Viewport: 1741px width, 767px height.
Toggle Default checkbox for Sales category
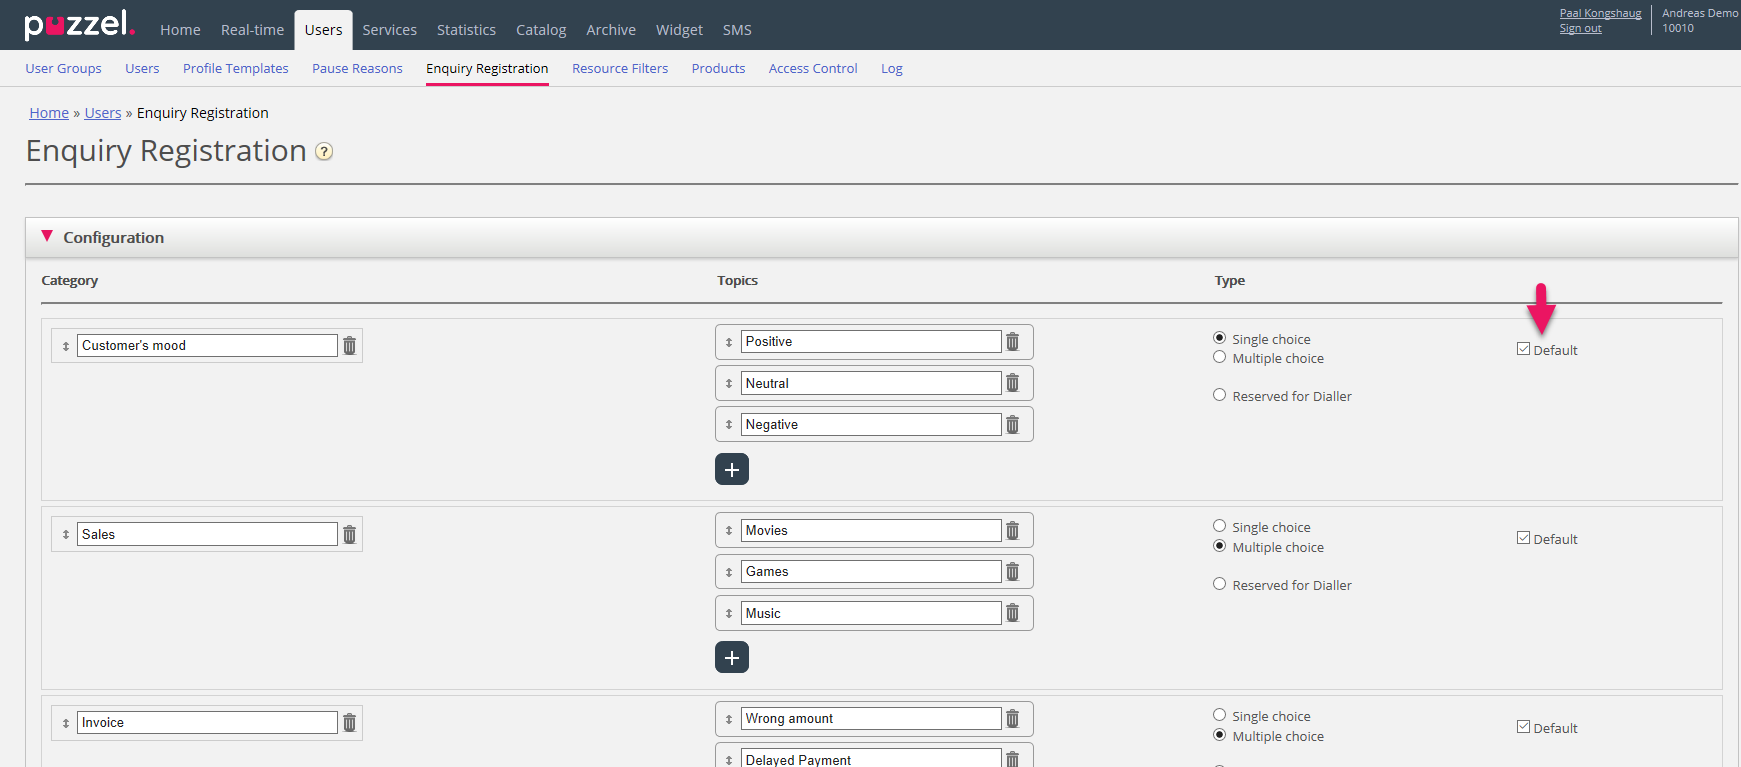[x=1523, y=538]
